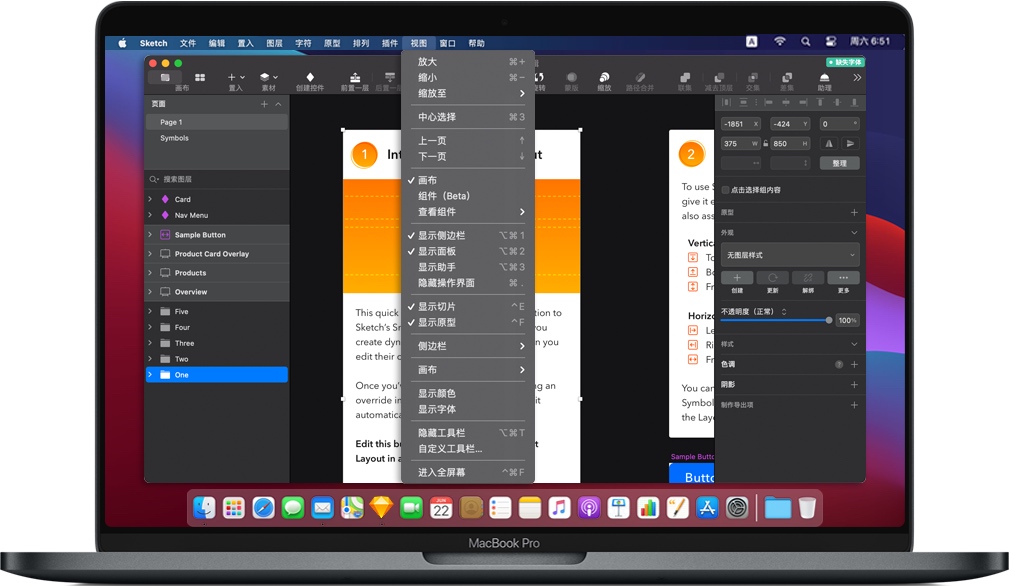This screenshot has height=586, width=1009.
Task: Open the 助理 assistant bell icon
Action: pyautogui.click(x=824, y=77)
